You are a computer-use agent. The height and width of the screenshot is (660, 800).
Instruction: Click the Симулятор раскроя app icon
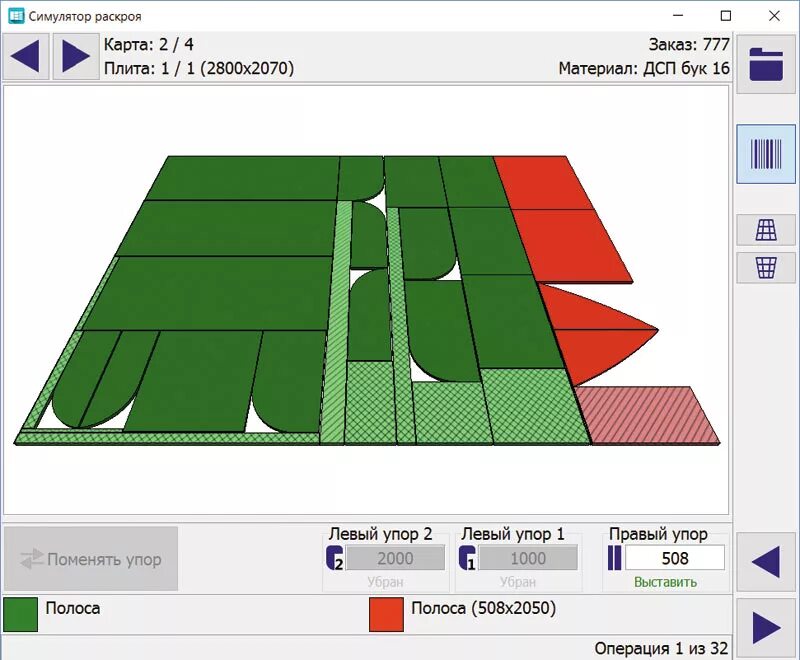click(16, 16)
